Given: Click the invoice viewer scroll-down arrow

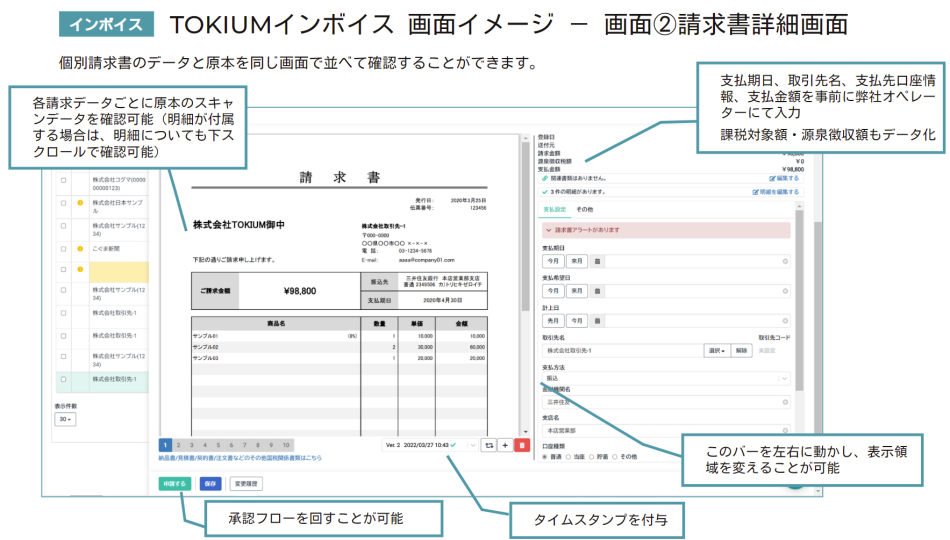Looking at the screenshot, I should (525, 432).
